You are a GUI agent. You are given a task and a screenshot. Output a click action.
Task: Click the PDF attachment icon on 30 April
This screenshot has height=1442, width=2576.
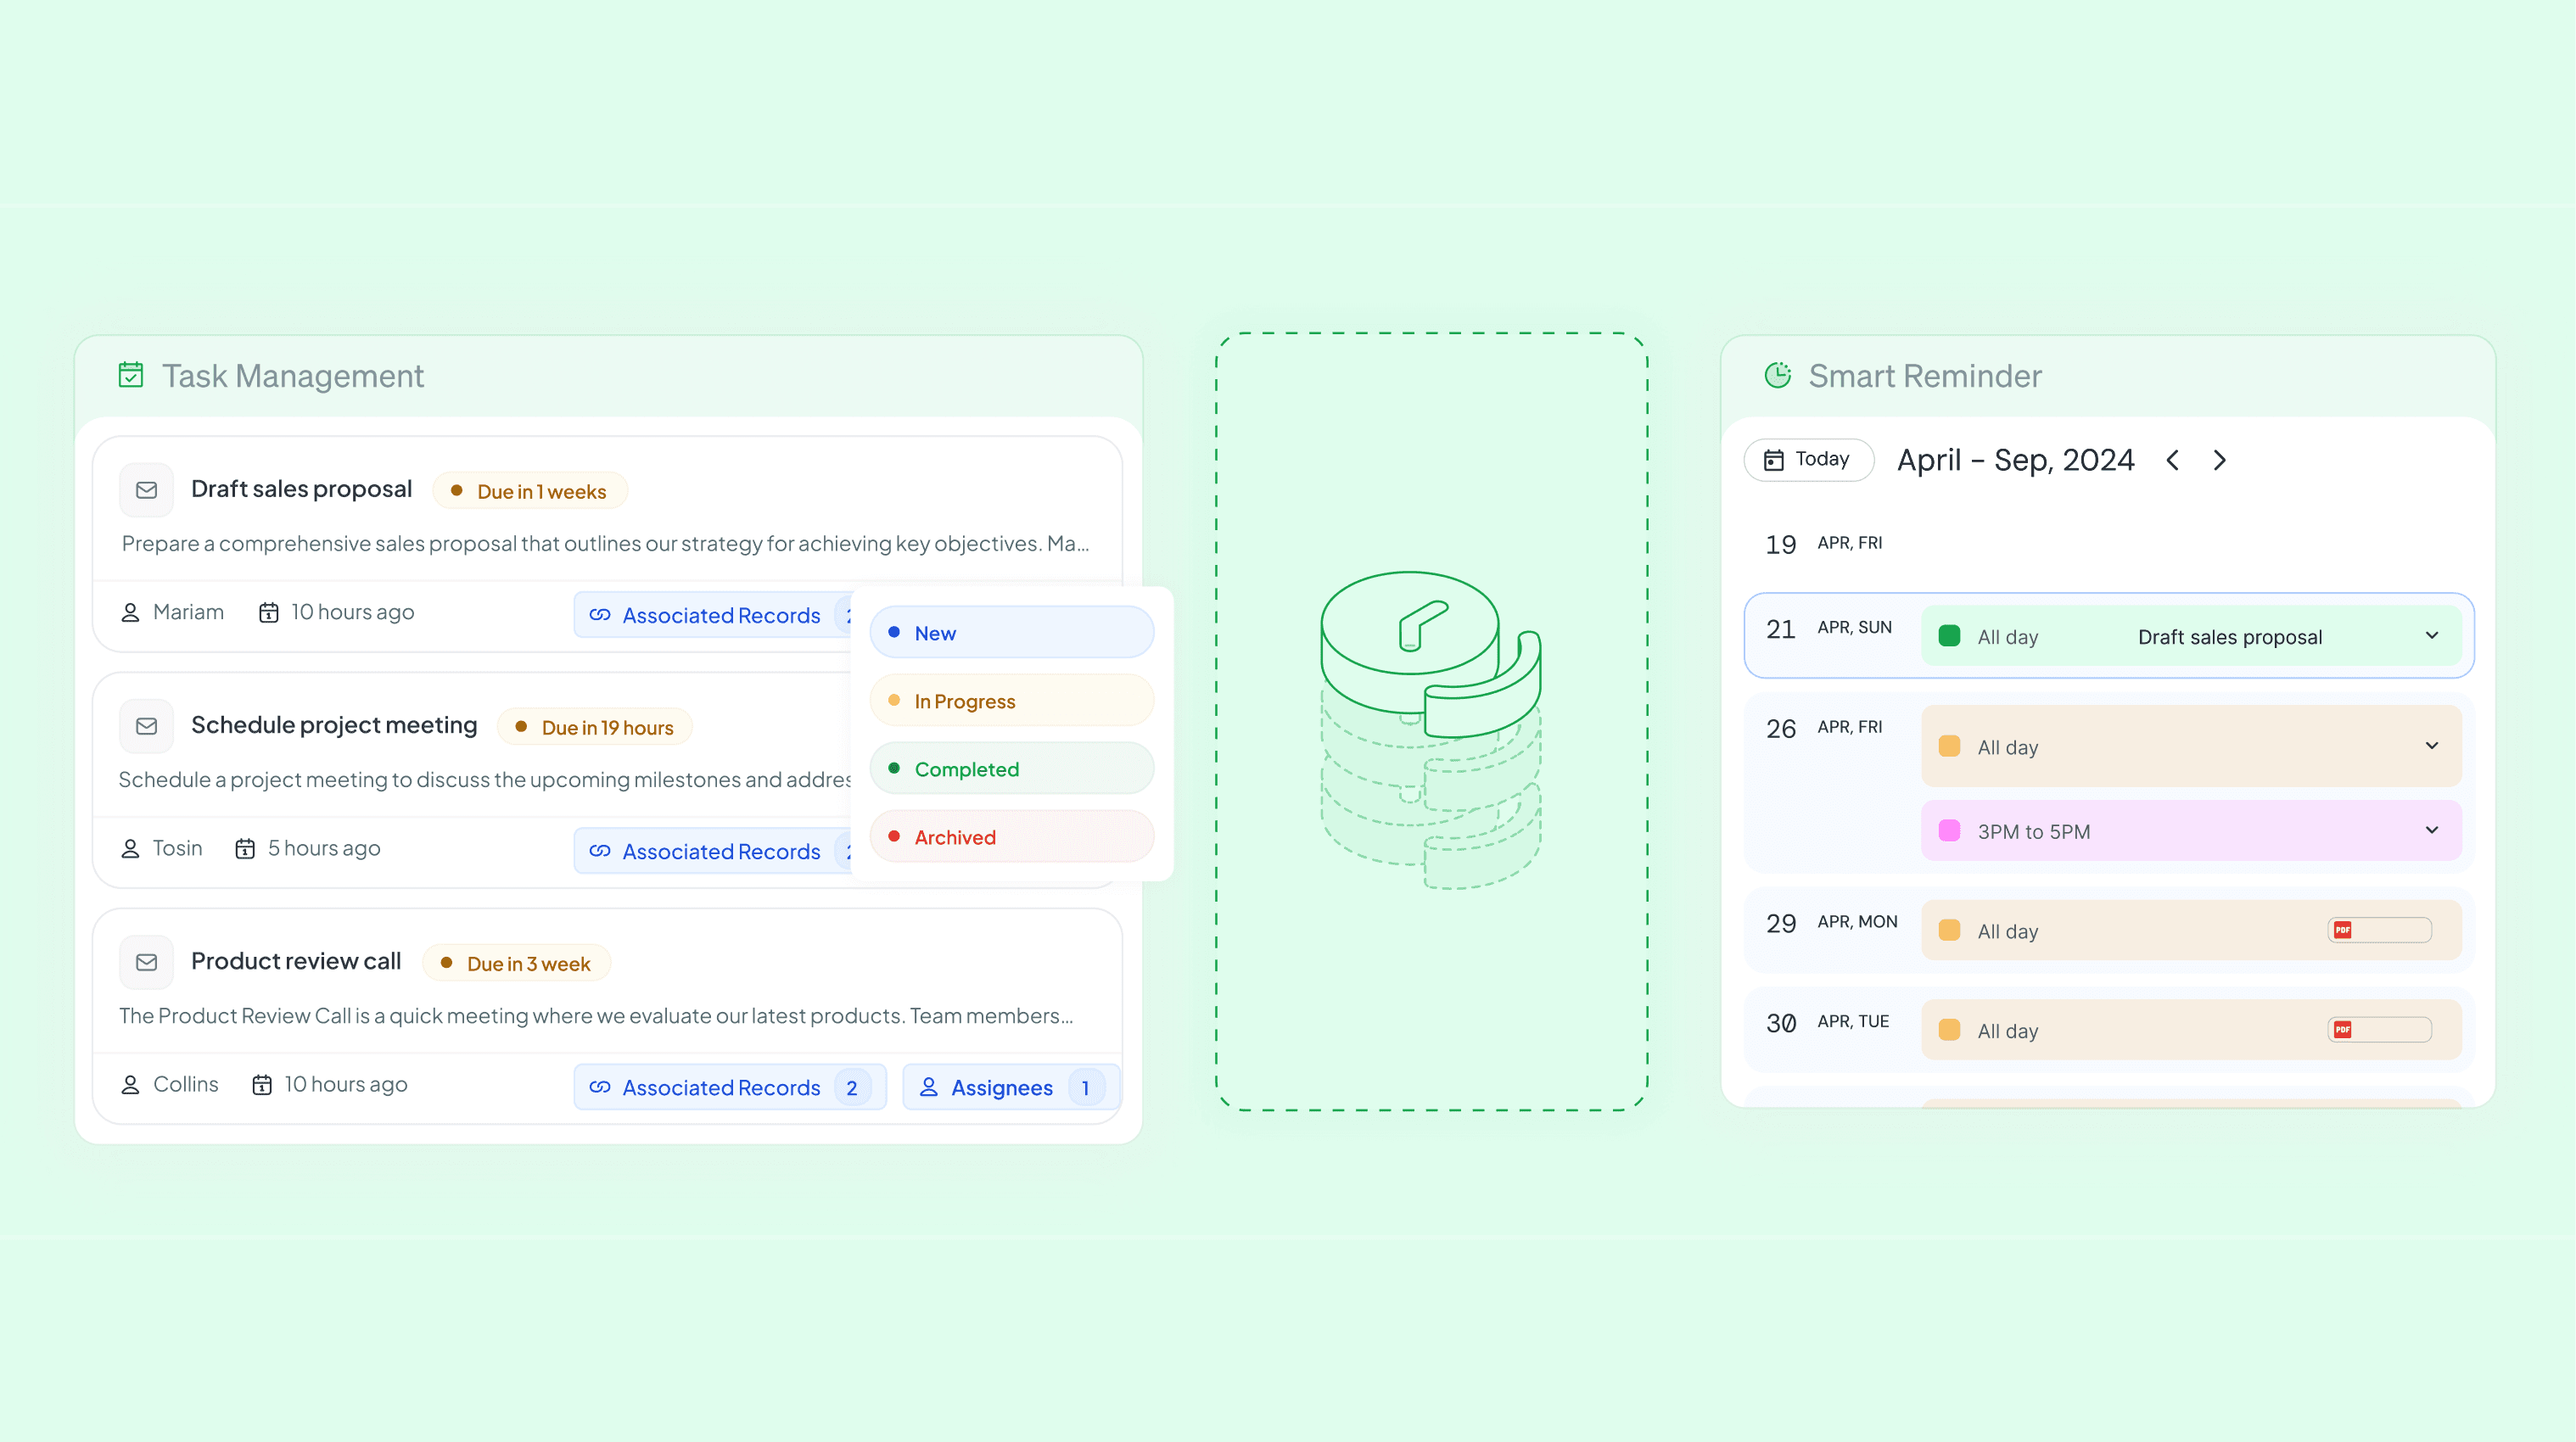[2342, 1029]
